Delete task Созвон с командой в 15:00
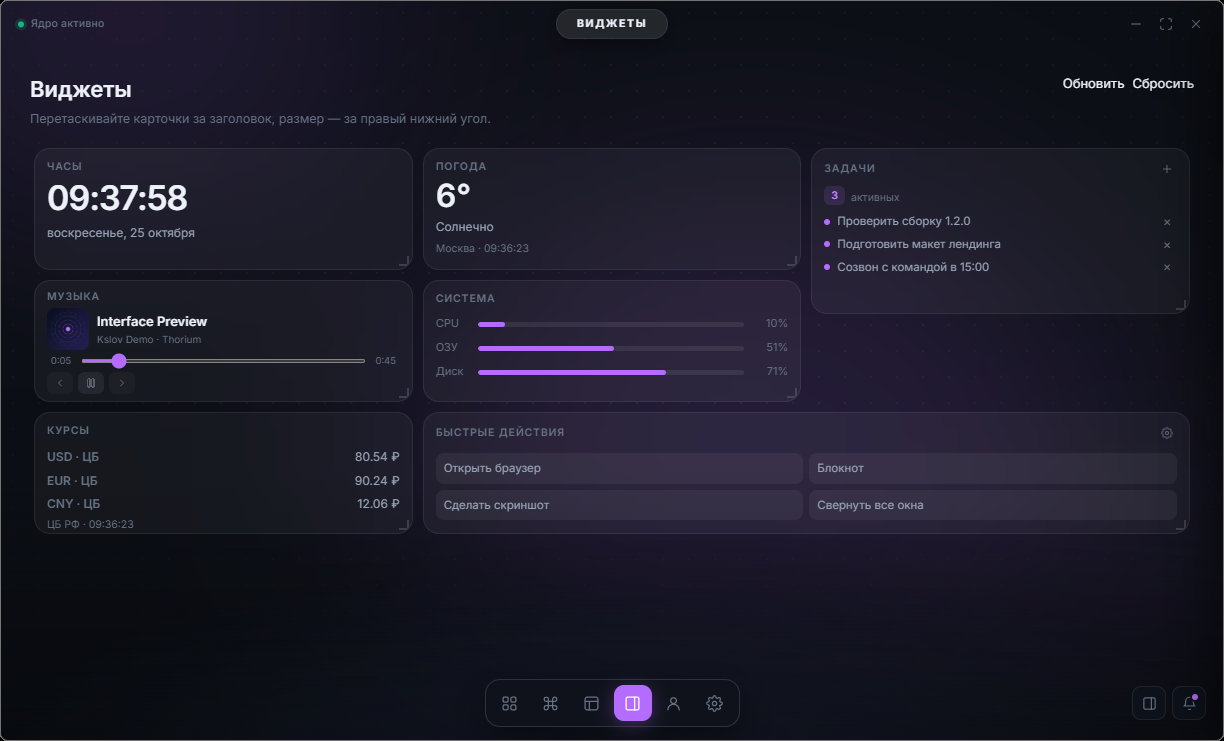The width and height of the screenshot is (1224, 741). pos(1167,267)
